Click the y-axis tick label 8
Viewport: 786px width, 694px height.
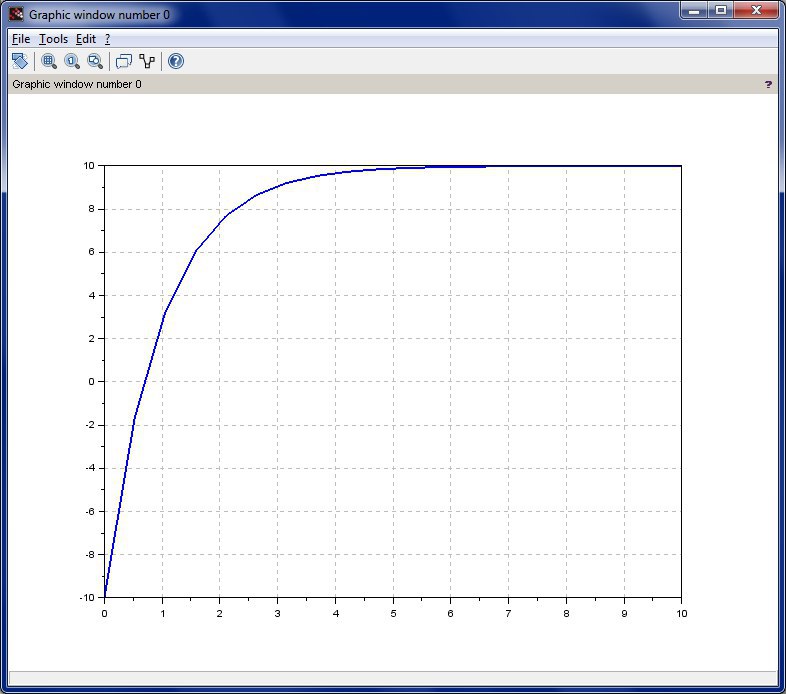pyautogui.click(x=91, y=209)
